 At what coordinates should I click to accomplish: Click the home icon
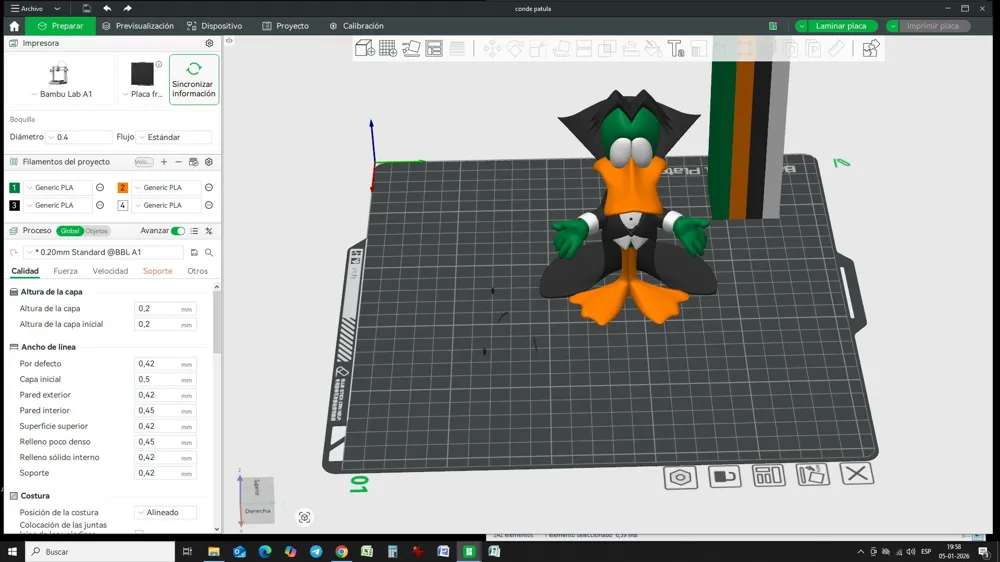click(14, 26)
